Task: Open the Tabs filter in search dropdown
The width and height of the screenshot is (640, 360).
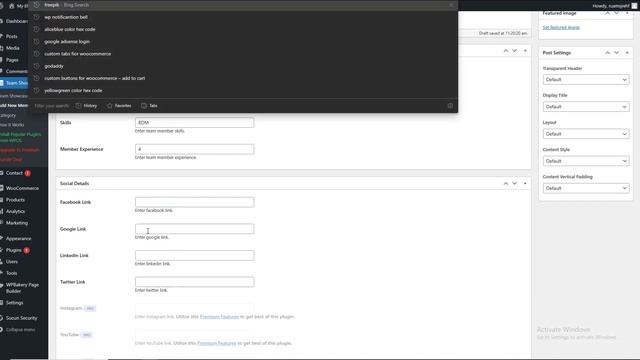Action: tap(149, 106)
